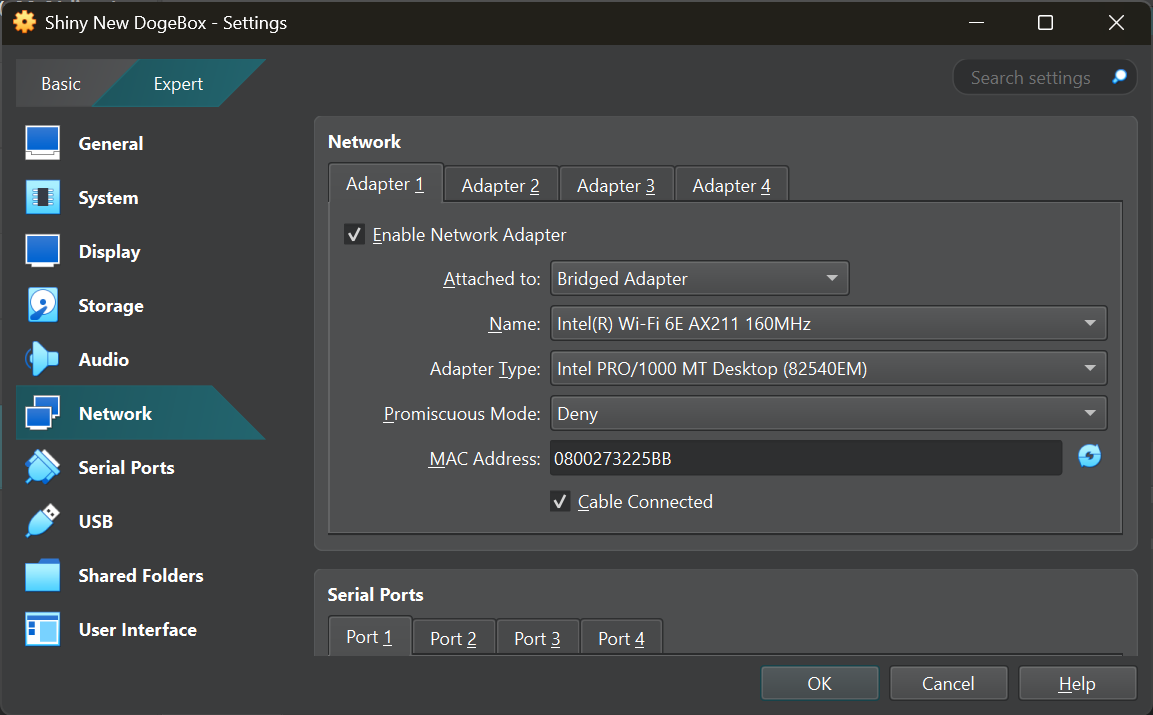Select the Adapter 1 tab
The width and height of the screenshot is (1153, 715).
pos(385,183)
